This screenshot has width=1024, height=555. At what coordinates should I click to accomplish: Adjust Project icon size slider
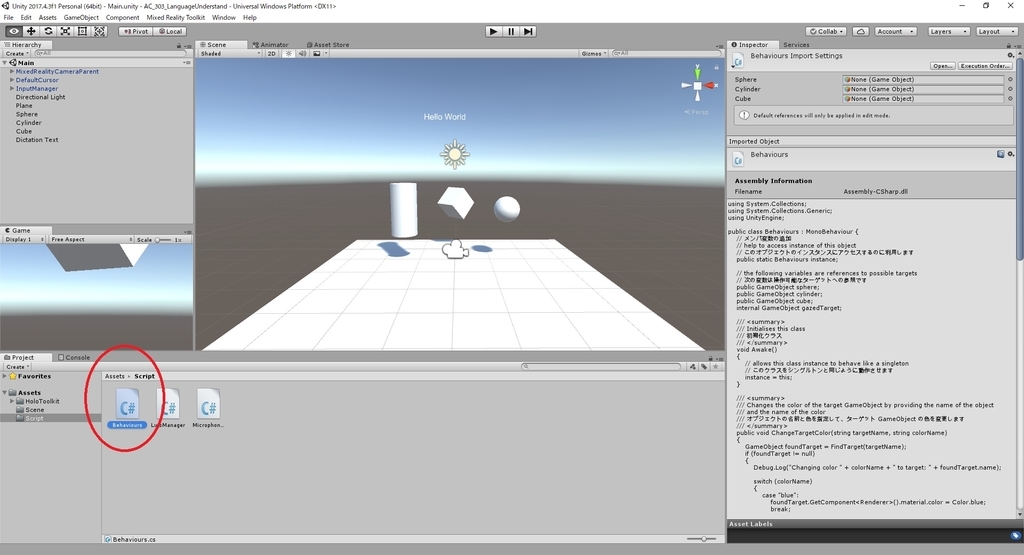coord(702,539)
